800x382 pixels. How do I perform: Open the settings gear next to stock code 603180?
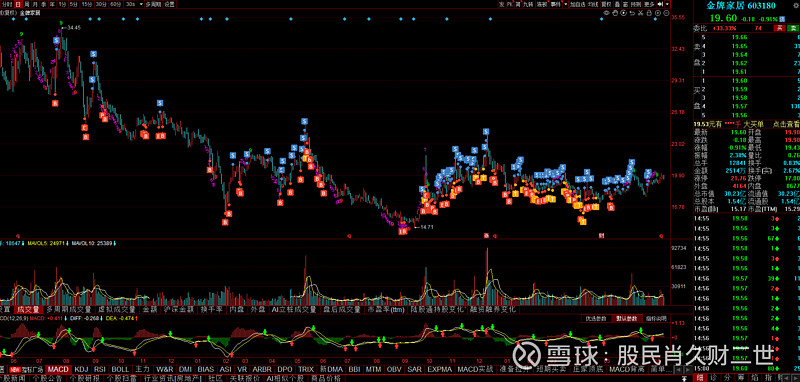point(796,6)
